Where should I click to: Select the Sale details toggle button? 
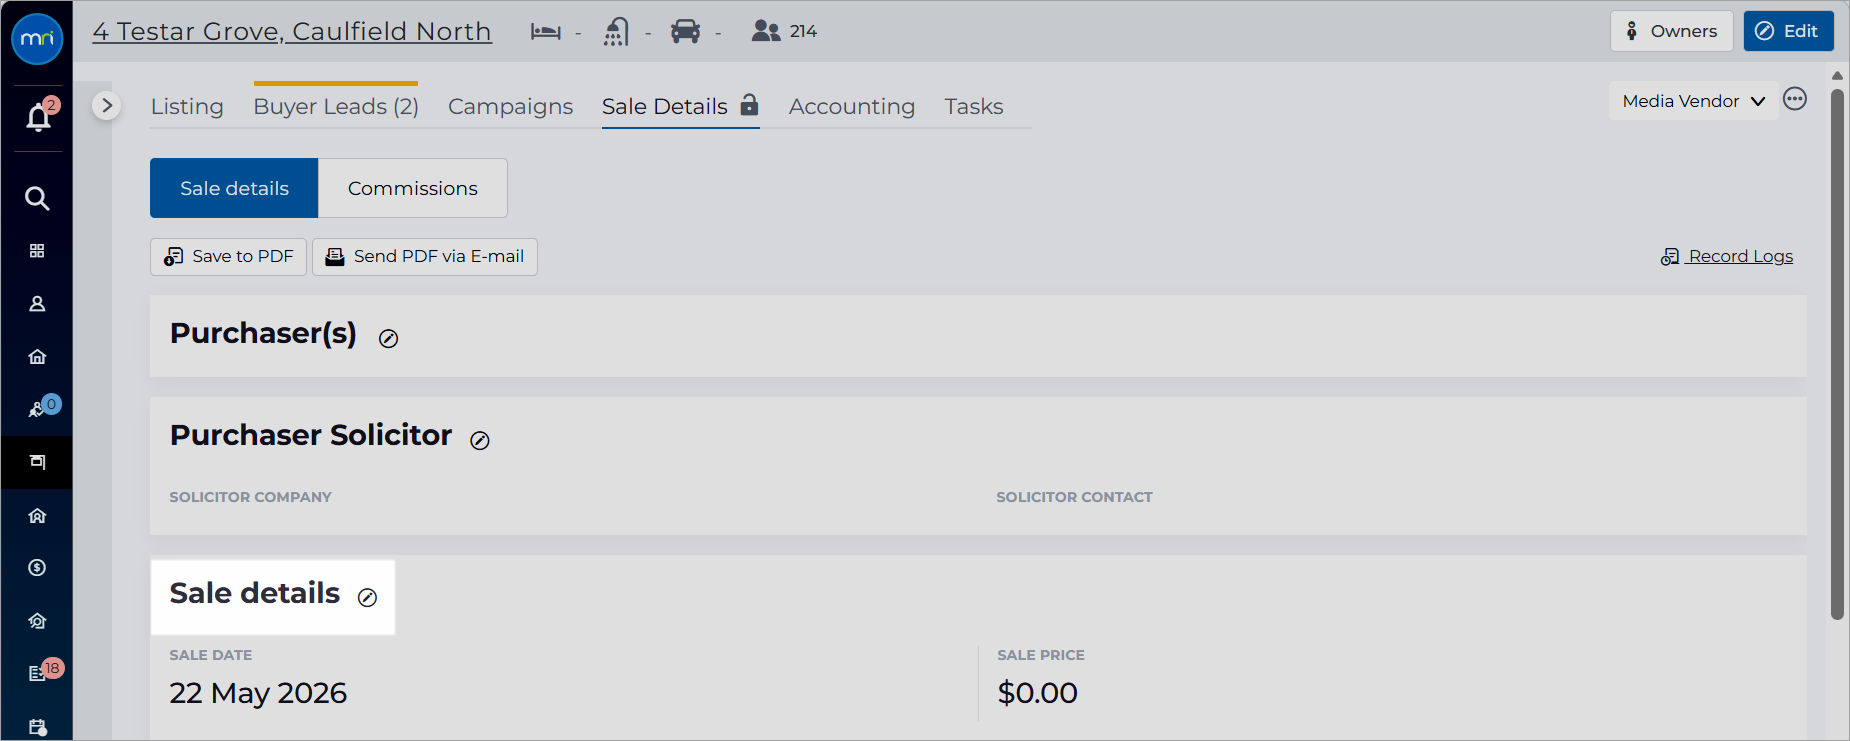tap(234, 188)
